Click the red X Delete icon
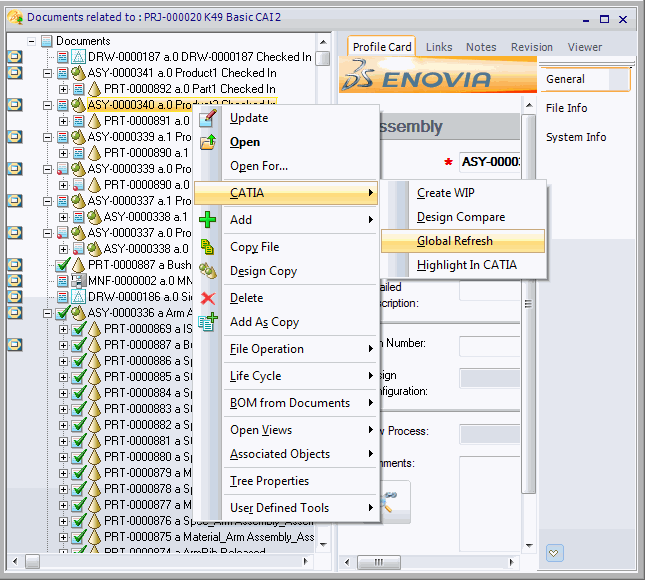This screenshot has height=580, width=645. point(208,298)
